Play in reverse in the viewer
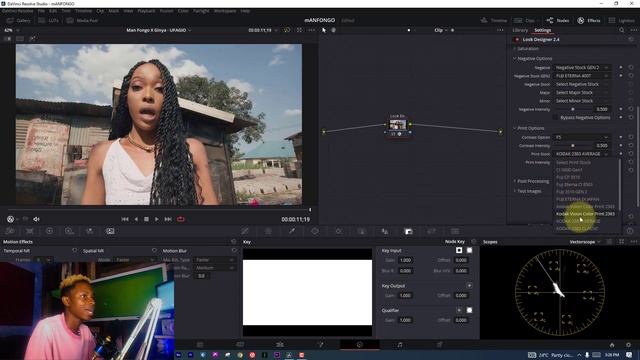This screenshot has width=640, height=360. (136, 219)
